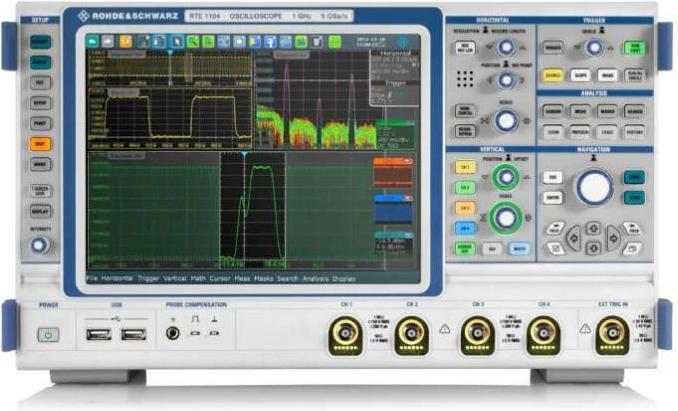Open the File menu on screen
The width and height of the screenshot is (678, 411).
(92, 279)
